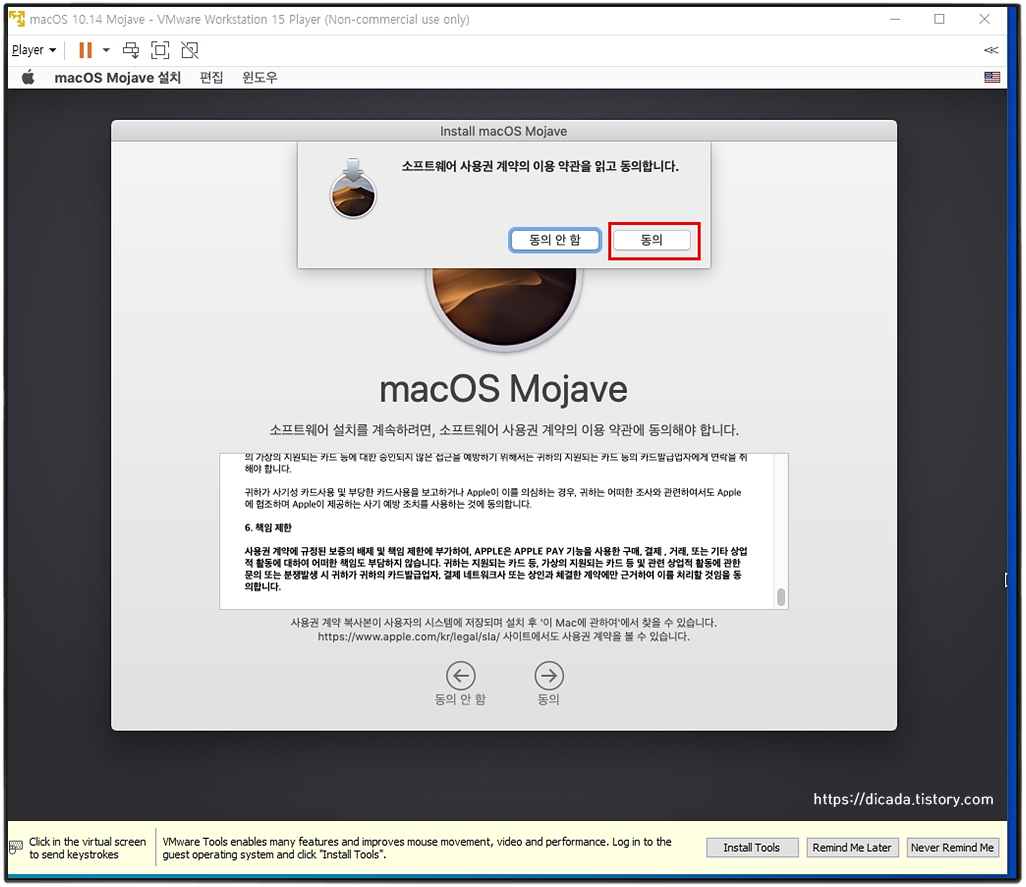Click the VMware pause button
This screenshot has width=1026, height=887.
pyautogui.click(x=85, y=50)
